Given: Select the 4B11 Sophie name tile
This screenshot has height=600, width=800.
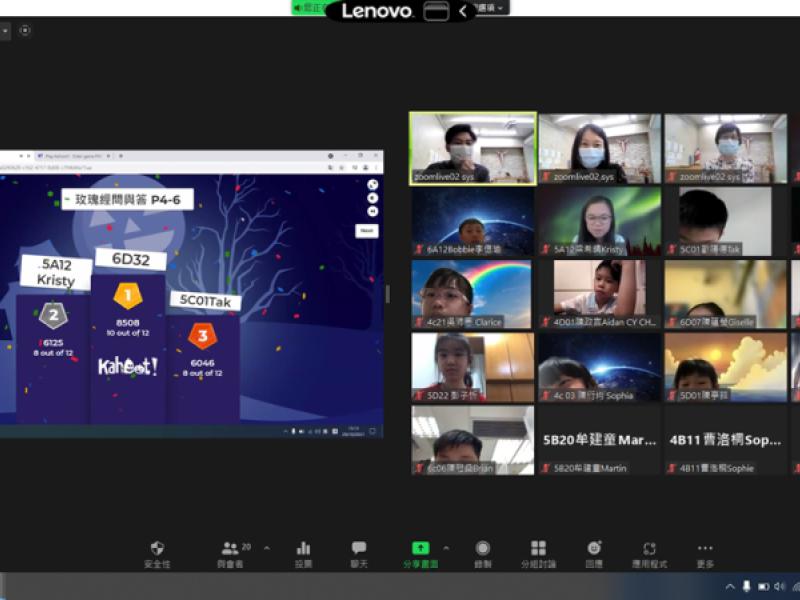Looking at the screenshot, I should [x=726, y=440].
